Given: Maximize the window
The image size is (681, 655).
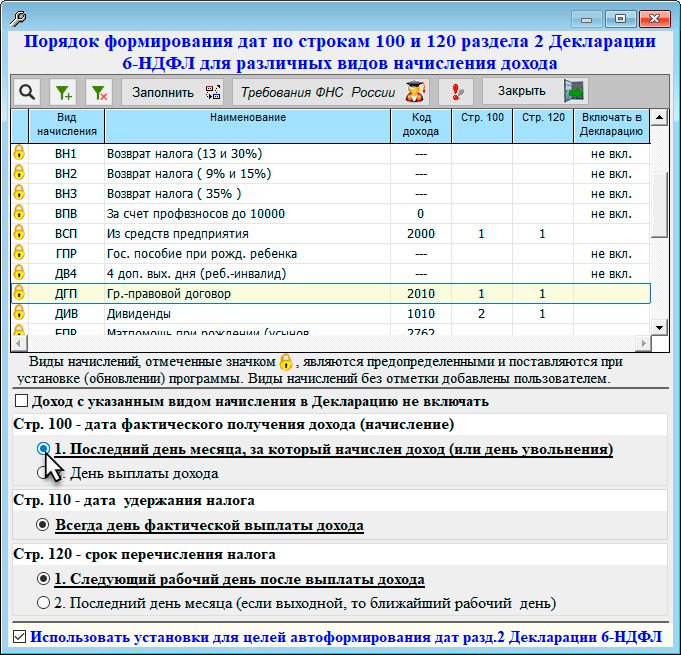Looking at the screenshot, I should pos(620,19).
